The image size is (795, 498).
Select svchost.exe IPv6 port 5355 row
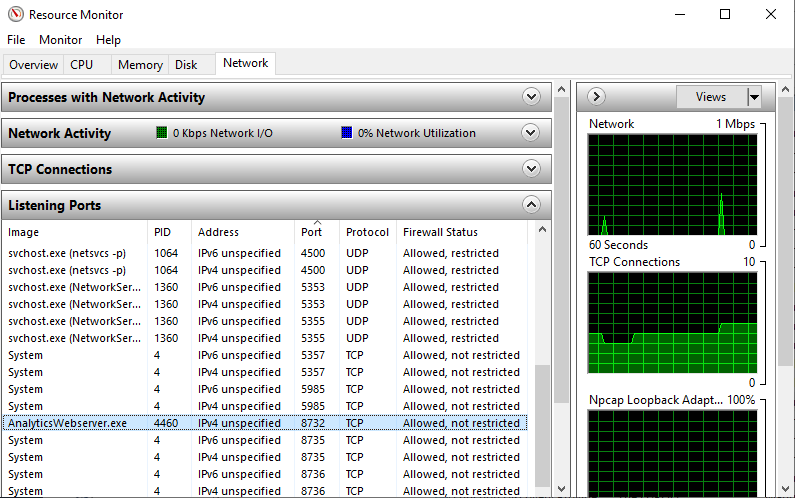pyautogui.click(x=265, y=321)
